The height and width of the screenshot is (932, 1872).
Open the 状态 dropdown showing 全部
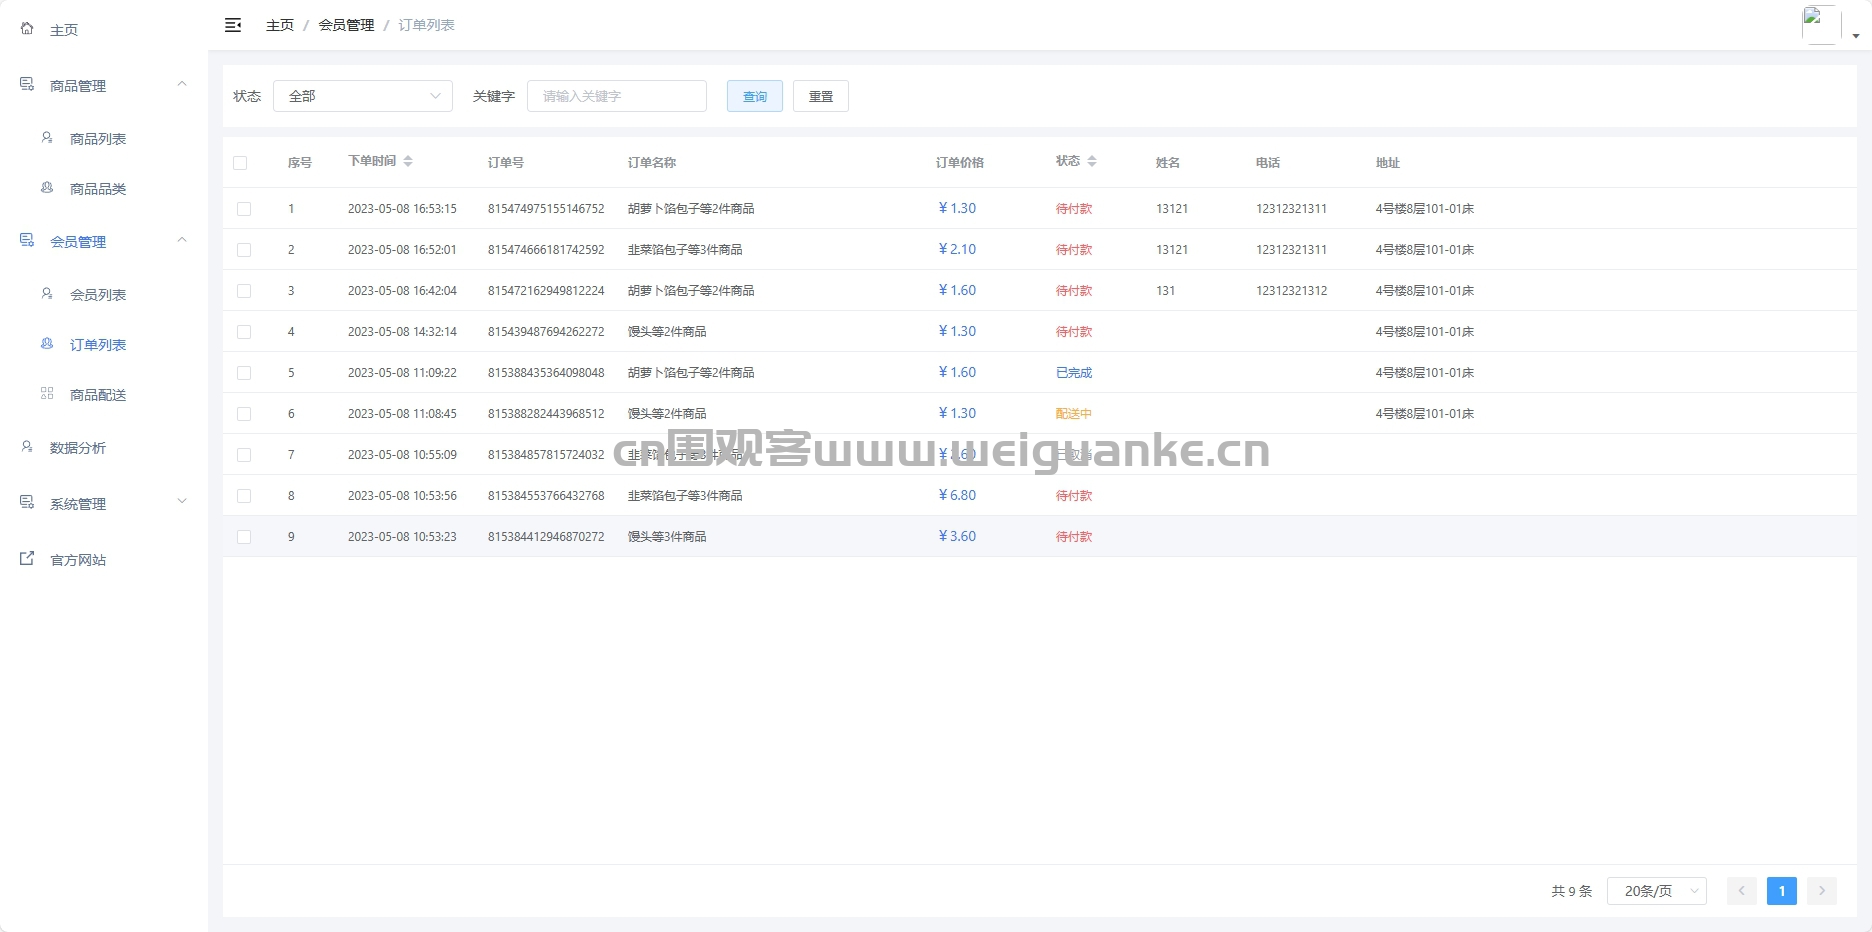point(363,96)
